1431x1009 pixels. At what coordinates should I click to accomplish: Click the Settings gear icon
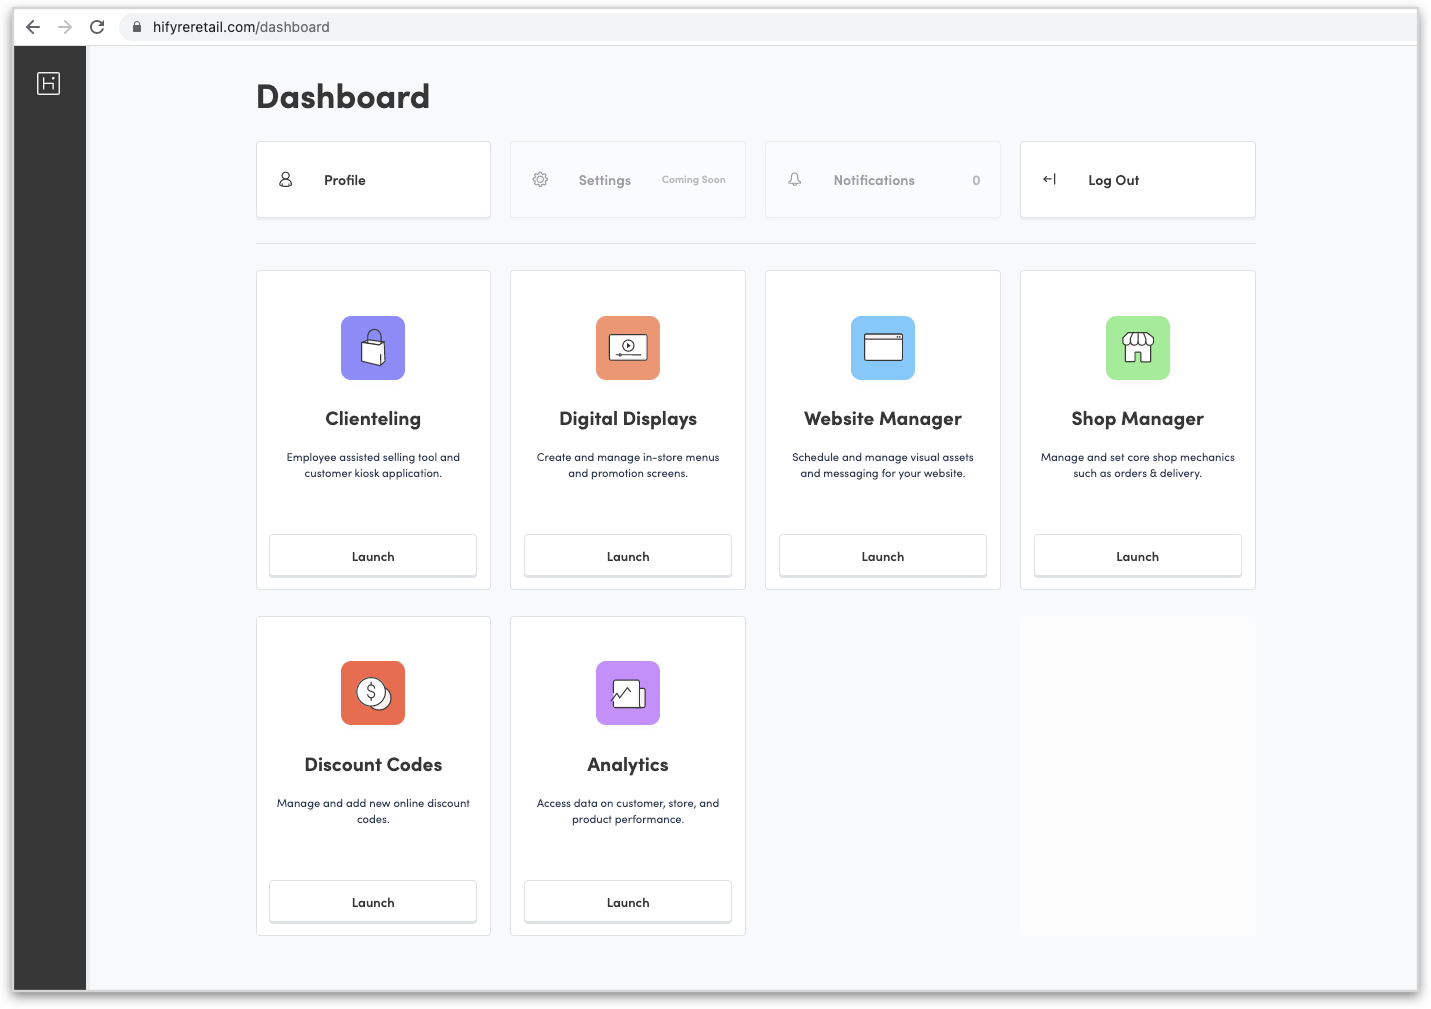click(x=540, y=180)
